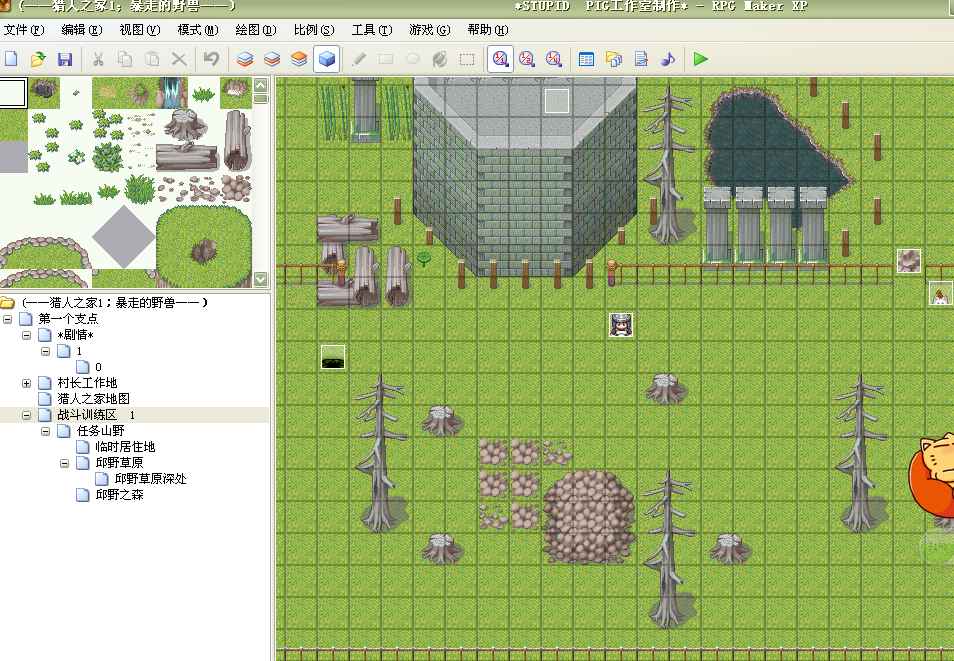Select map 村长工作地 in tree
Viewport: 954px width, 661px height.
point(87,383)
